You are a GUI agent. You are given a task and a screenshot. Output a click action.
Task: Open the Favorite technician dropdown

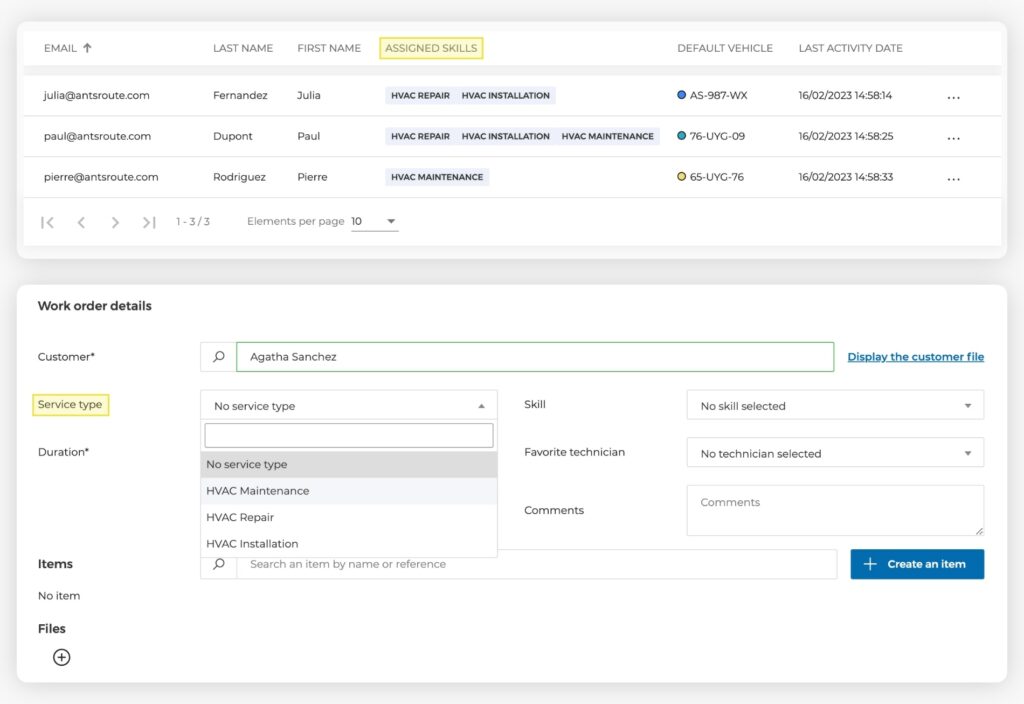pyautogui.click(x=835, y=452)
